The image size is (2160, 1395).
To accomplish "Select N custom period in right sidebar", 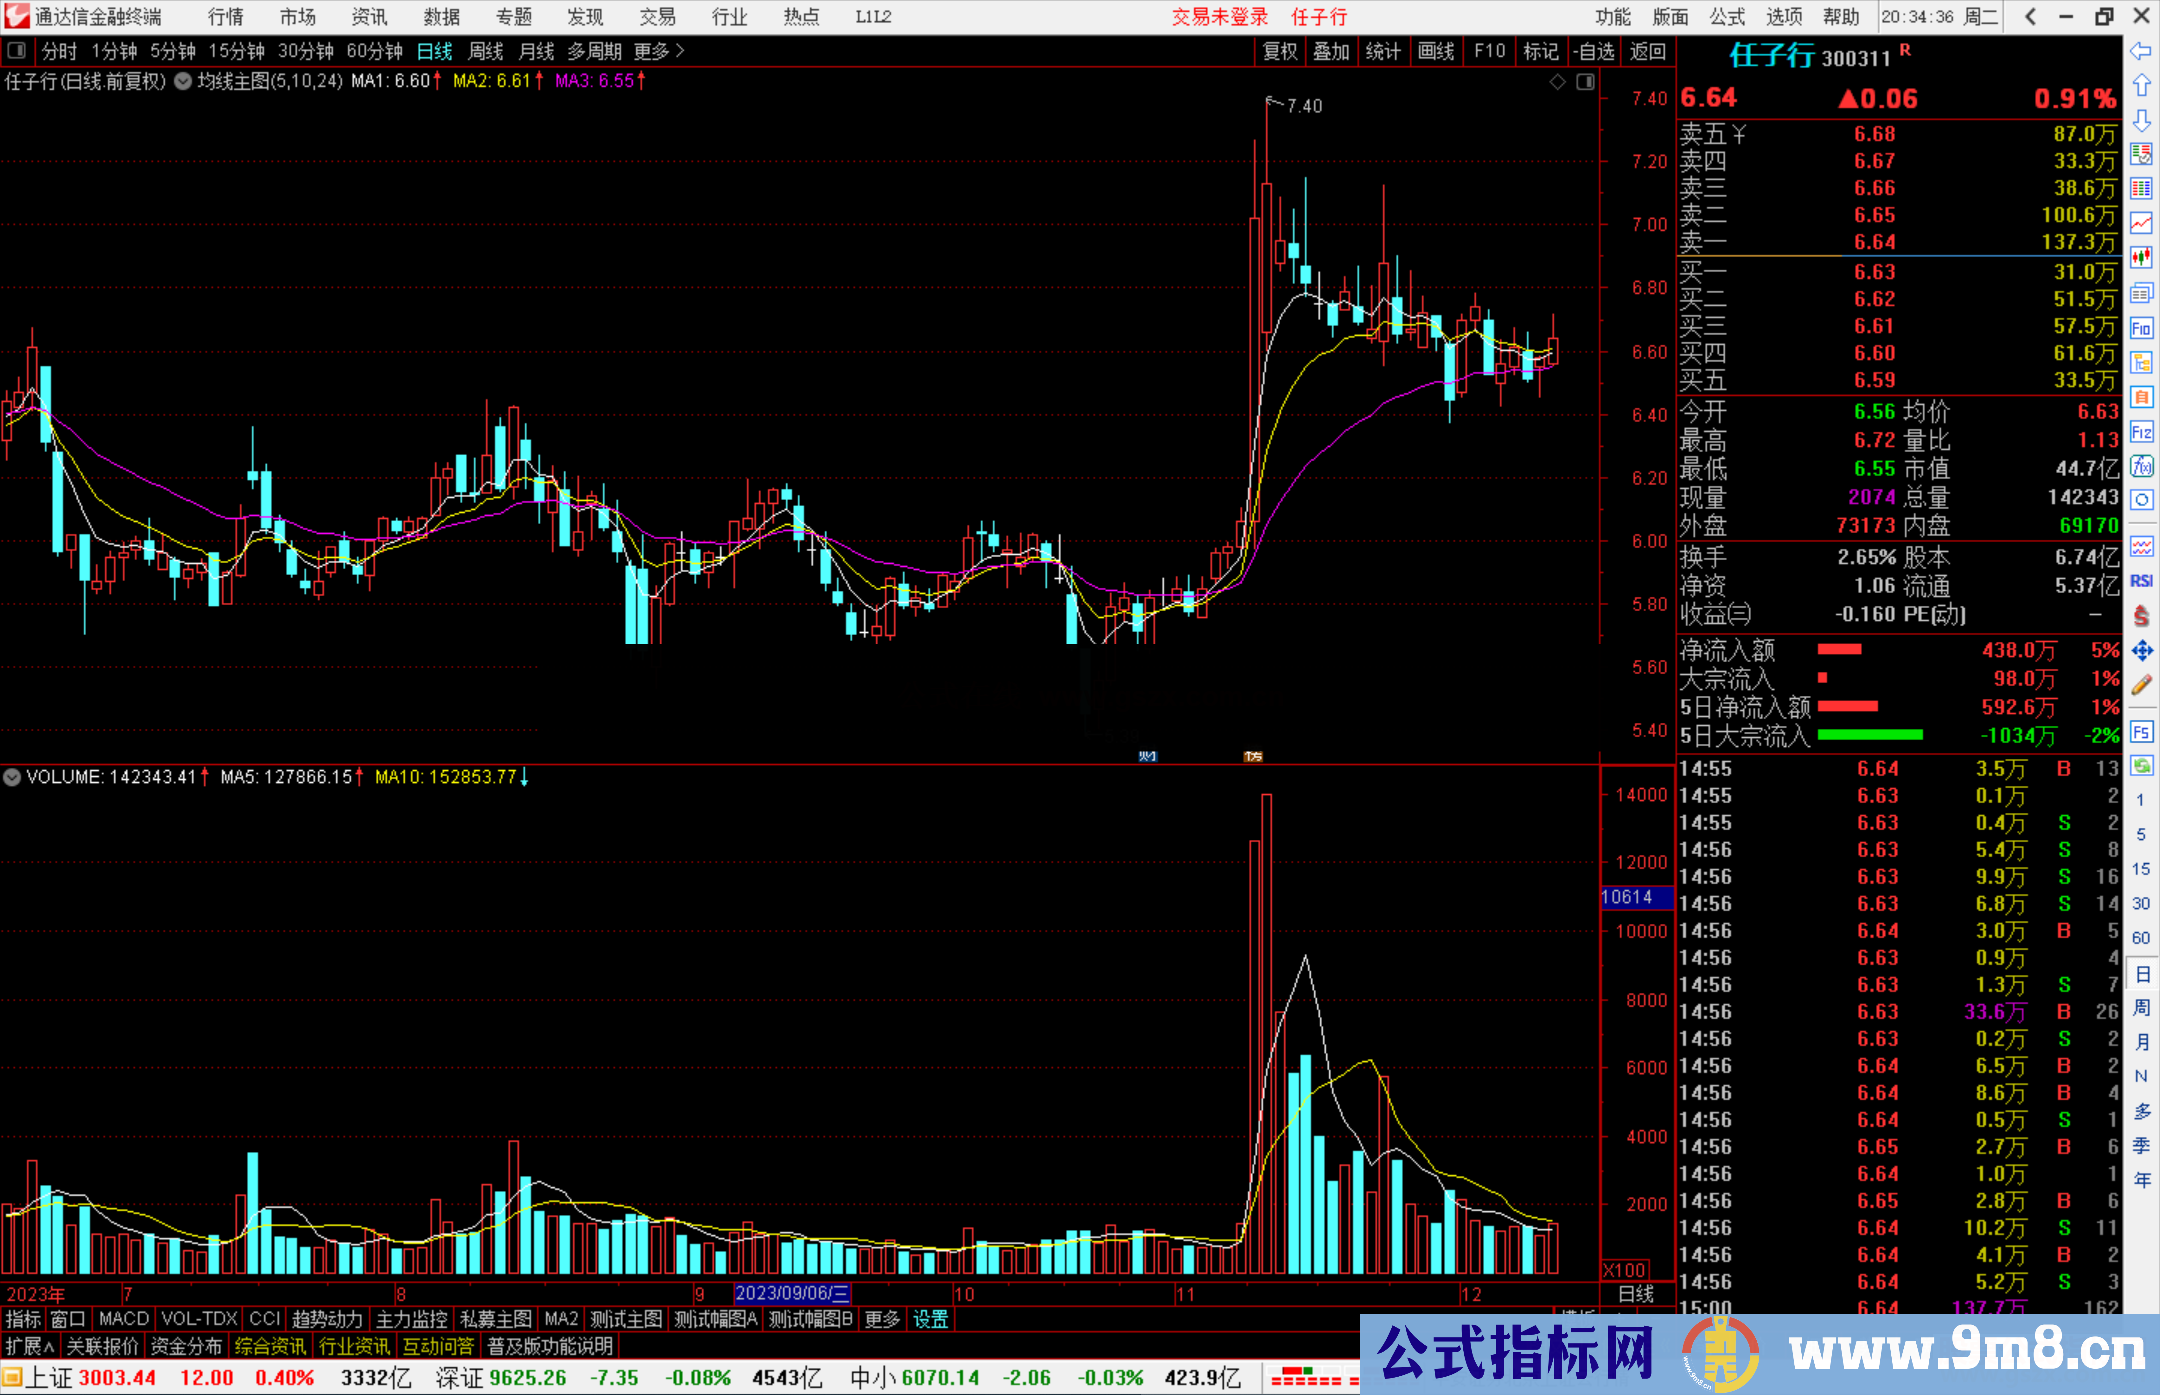I will click(2141, 1076).
